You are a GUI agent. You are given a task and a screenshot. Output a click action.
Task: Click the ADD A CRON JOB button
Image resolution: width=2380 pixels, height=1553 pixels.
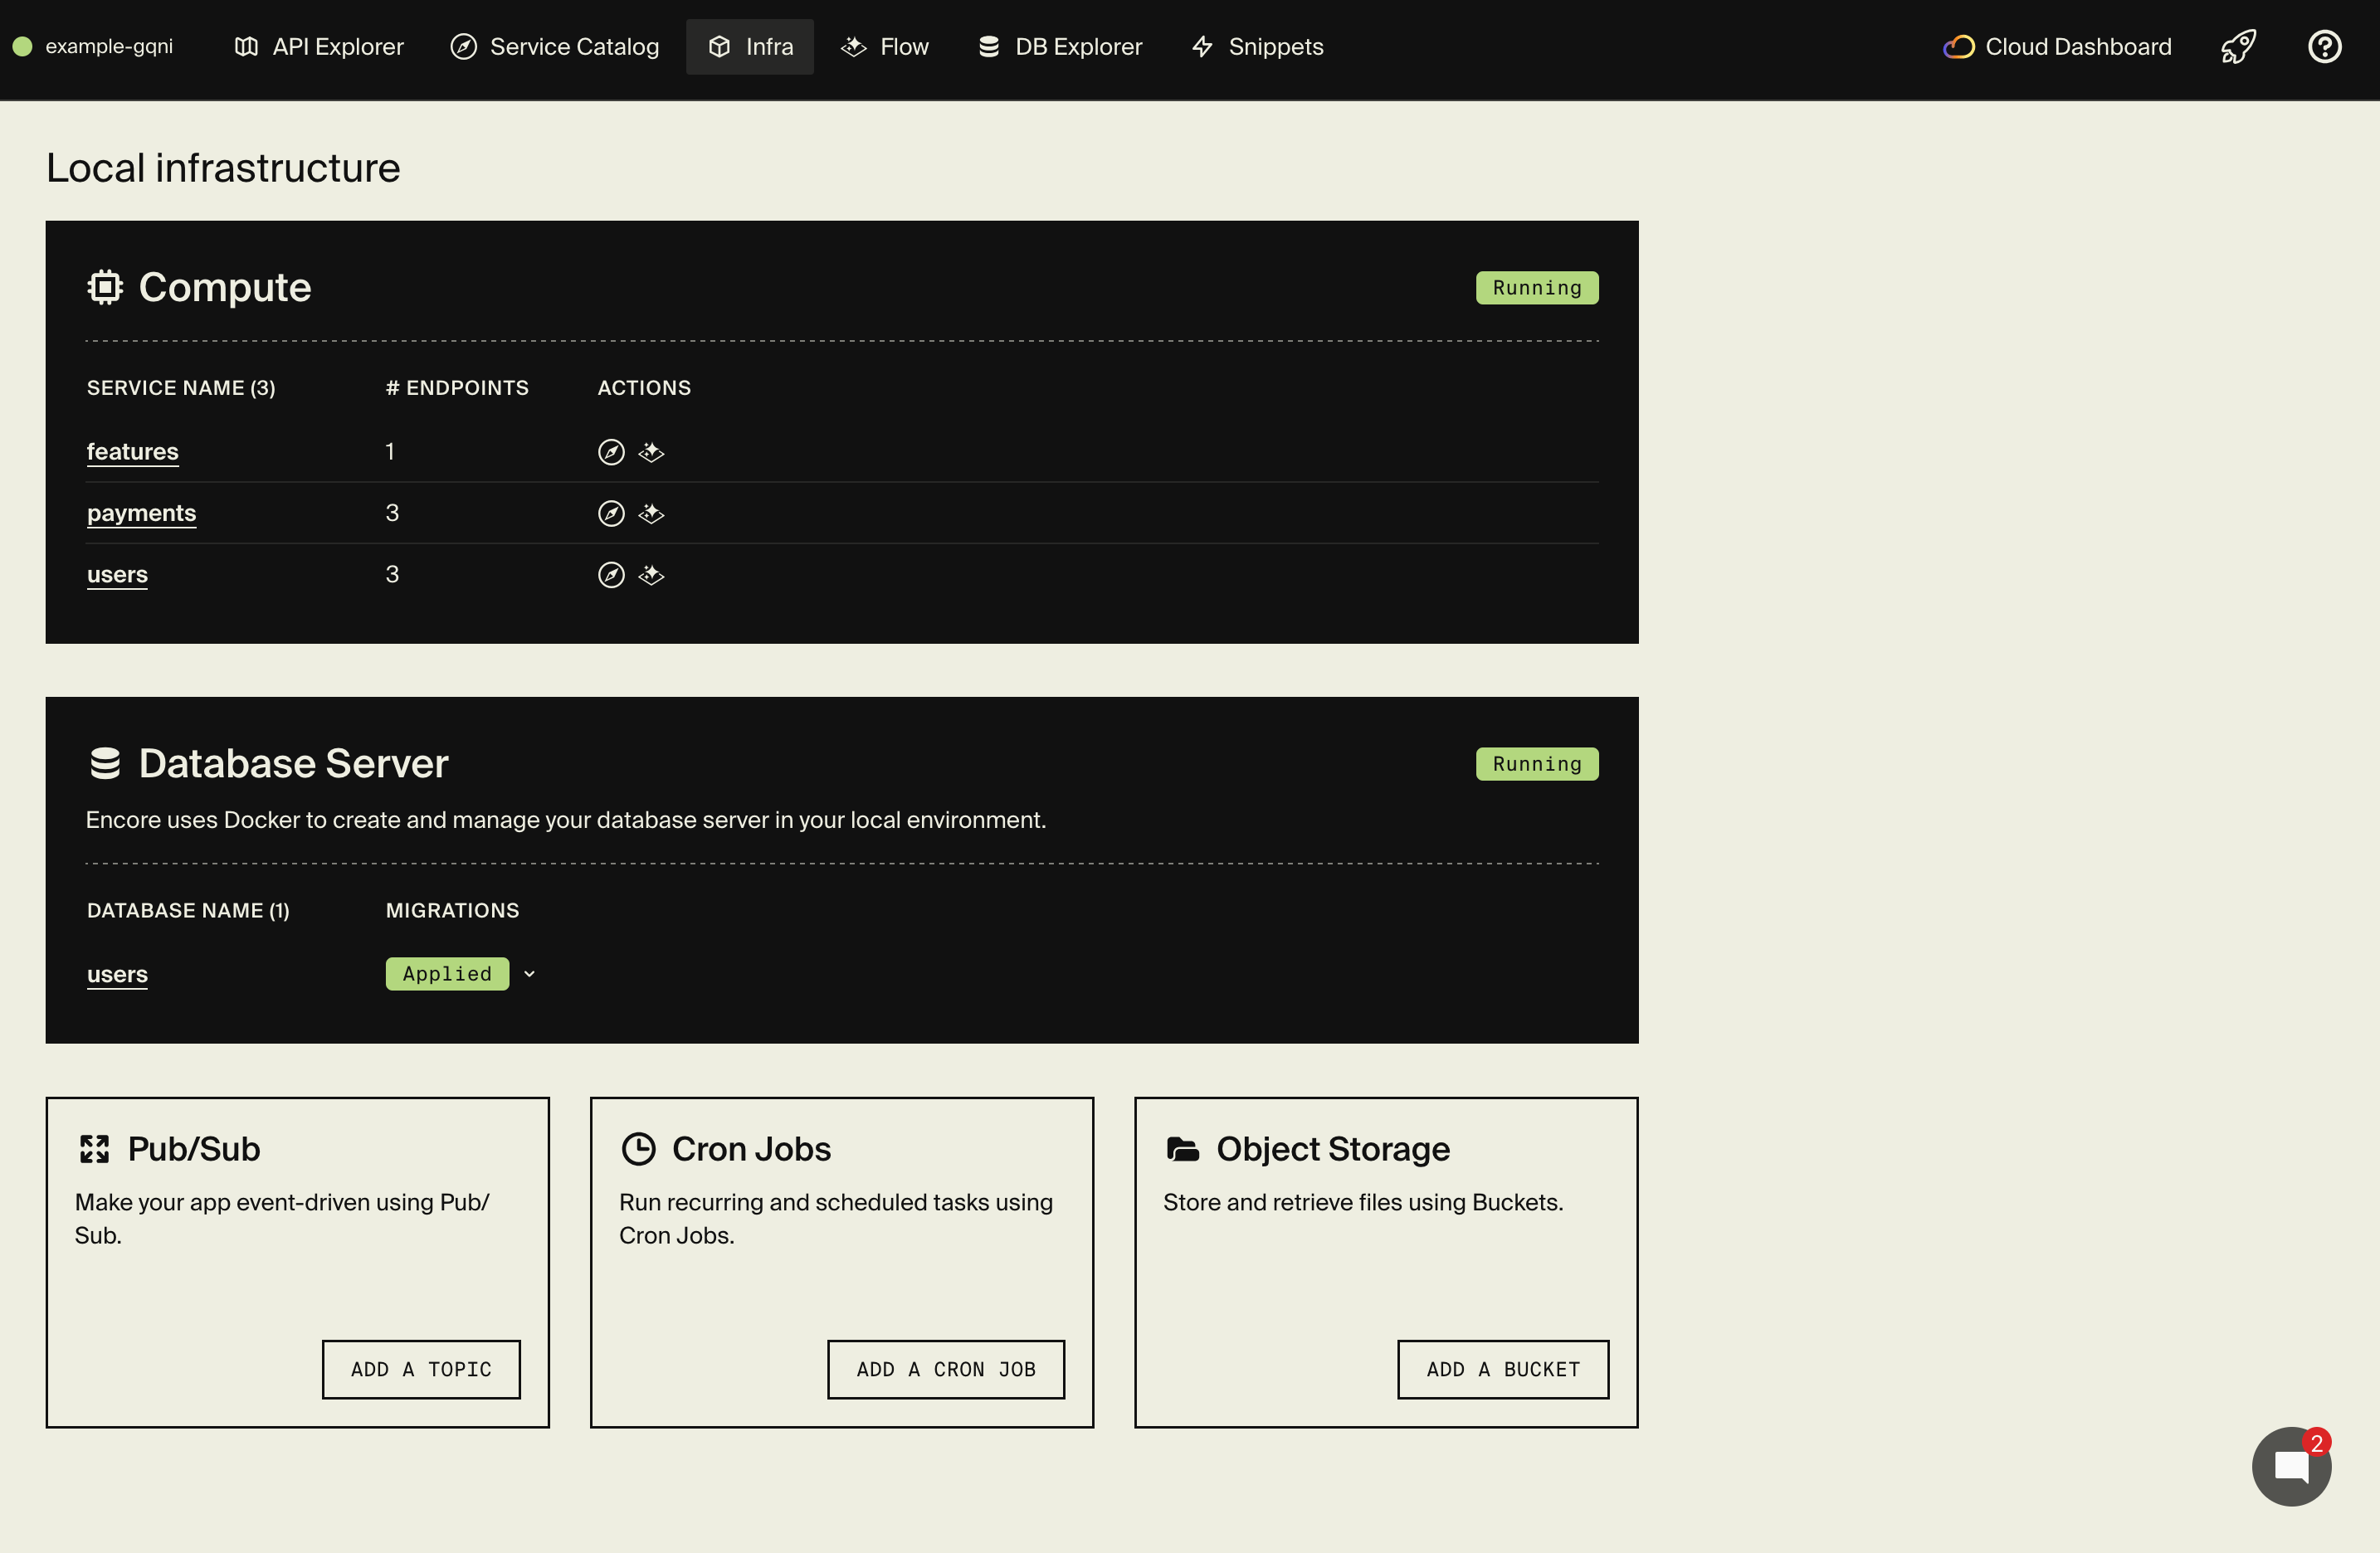coord(945,1369)
